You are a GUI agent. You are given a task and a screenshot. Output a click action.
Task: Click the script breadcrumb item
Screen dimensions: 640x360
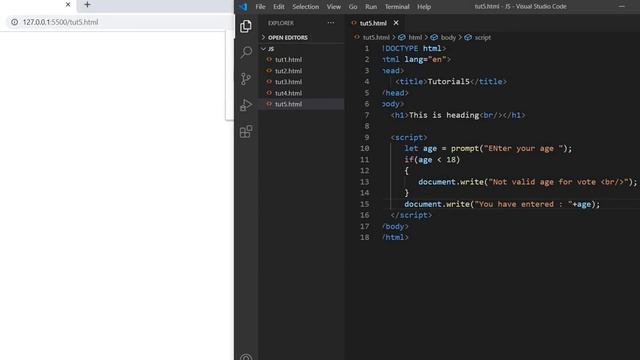(x=482, y=38)
